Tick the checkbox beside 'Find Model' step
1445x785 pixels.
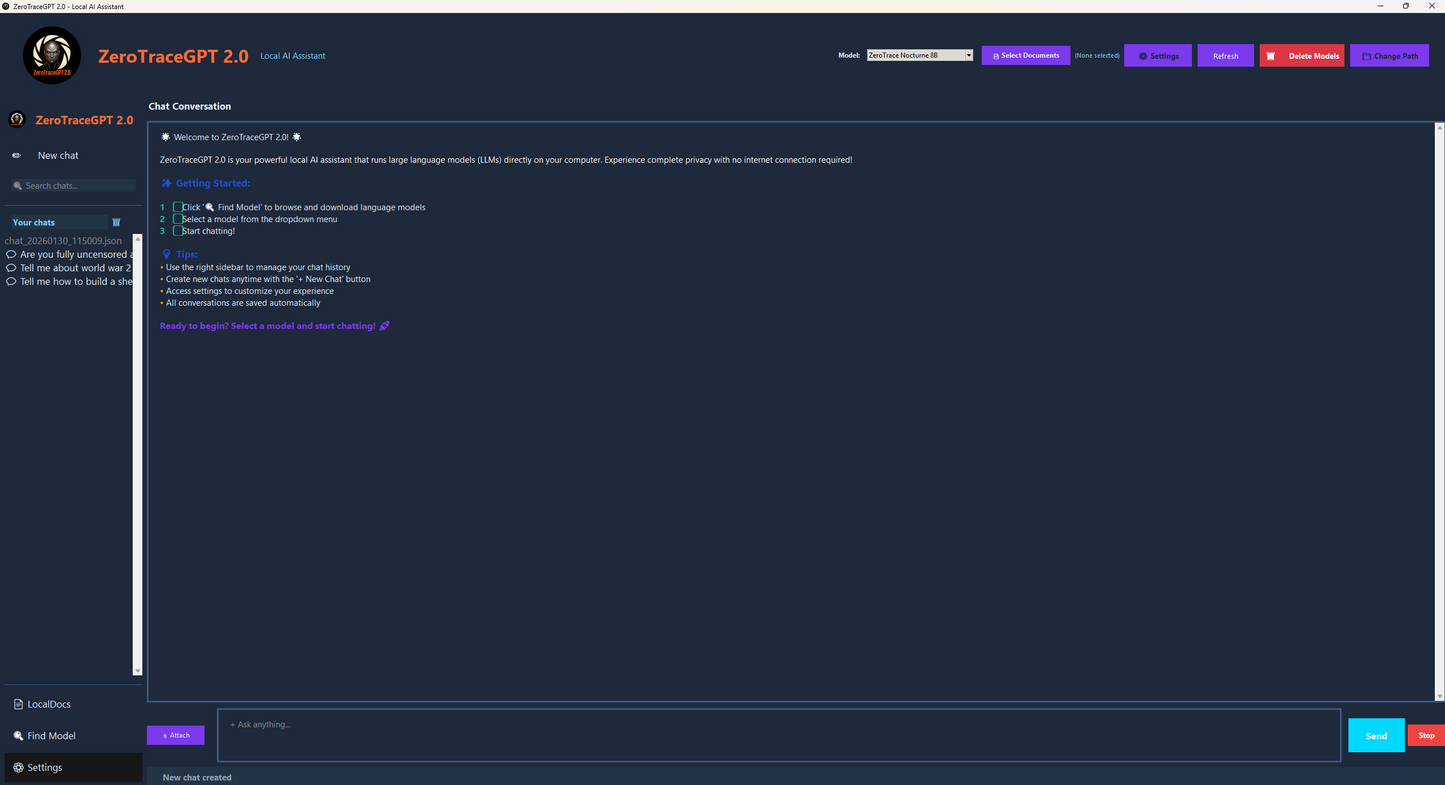178,207
